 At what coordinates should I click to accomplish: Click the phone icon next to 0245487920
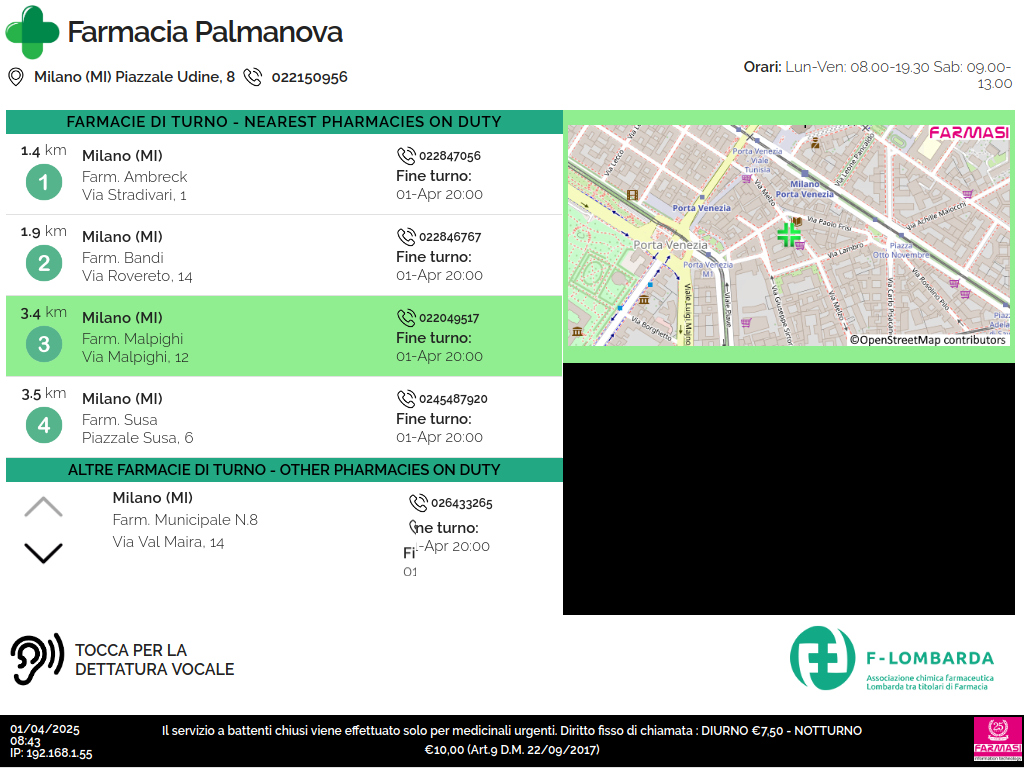click(x=406, y=399)
